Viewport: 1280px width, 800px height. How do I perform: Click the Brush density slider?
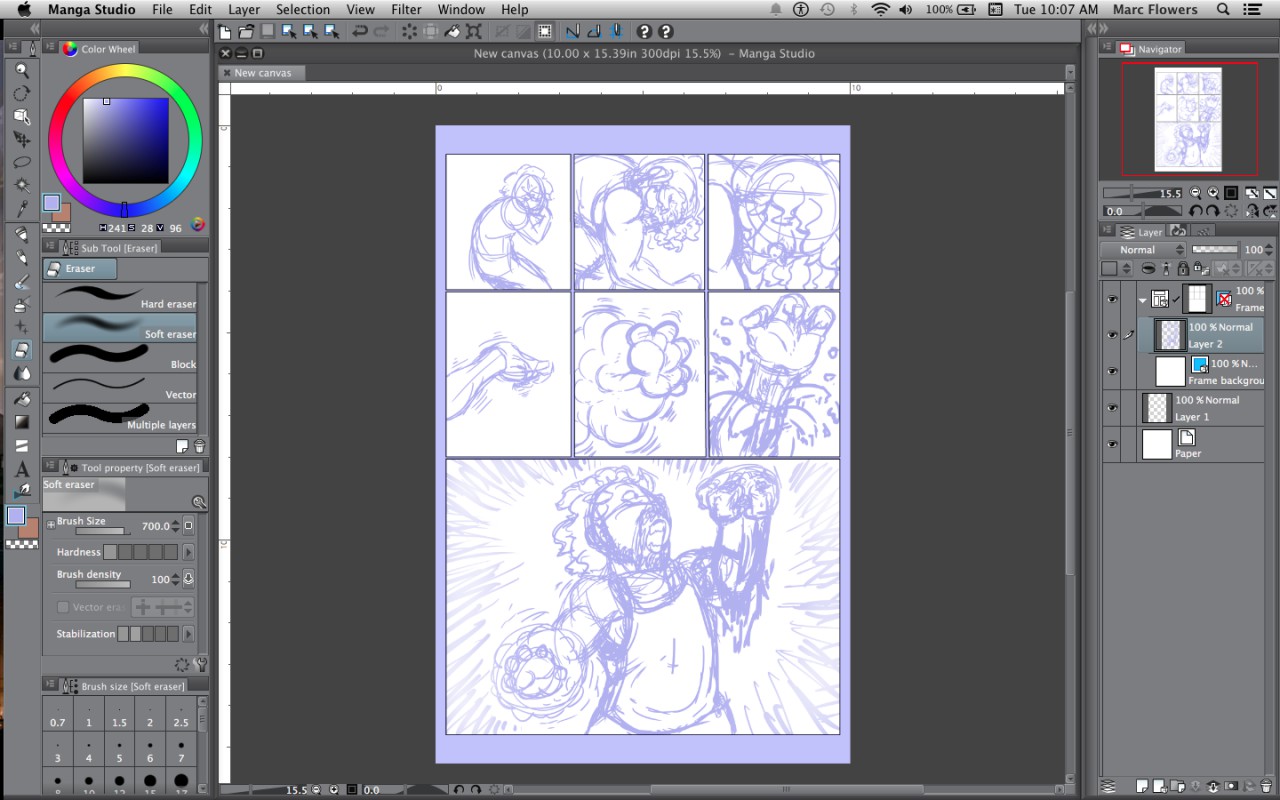coord(101,584)
